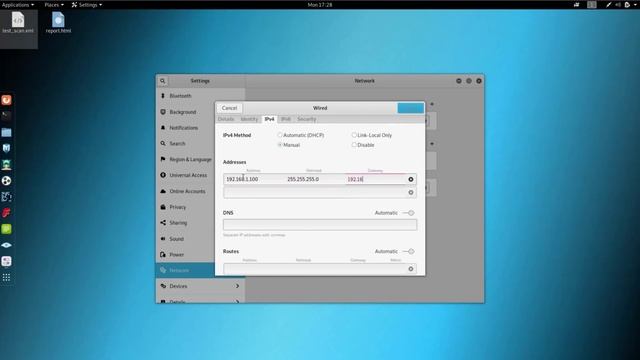This screenshot has height=360, width=640.
Task: Click the Privacy hand icon in sidebar
Action: 163,207
